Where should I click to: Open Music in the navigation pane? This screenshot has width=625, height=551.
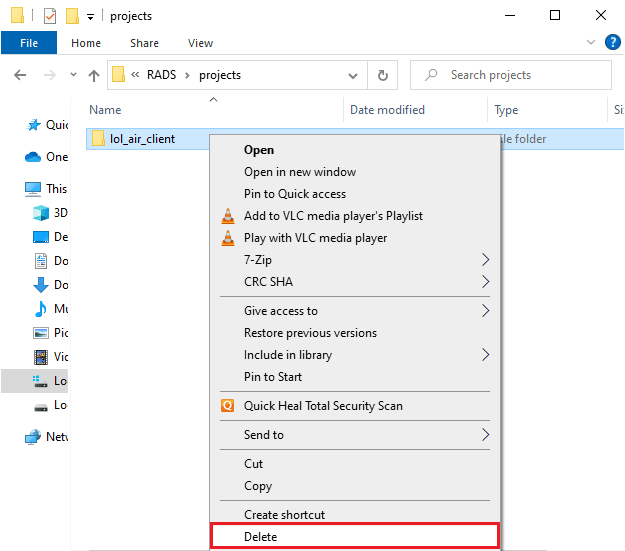[51, 309]
